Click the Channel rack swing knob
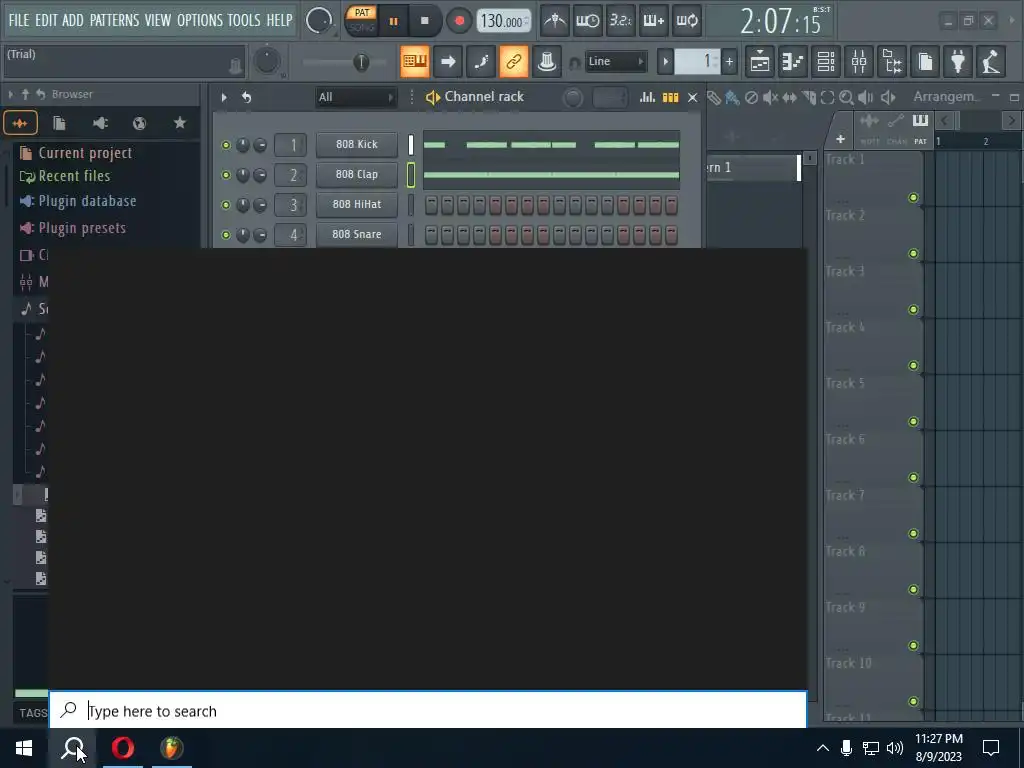The image size is (1024, 768). 573,98
